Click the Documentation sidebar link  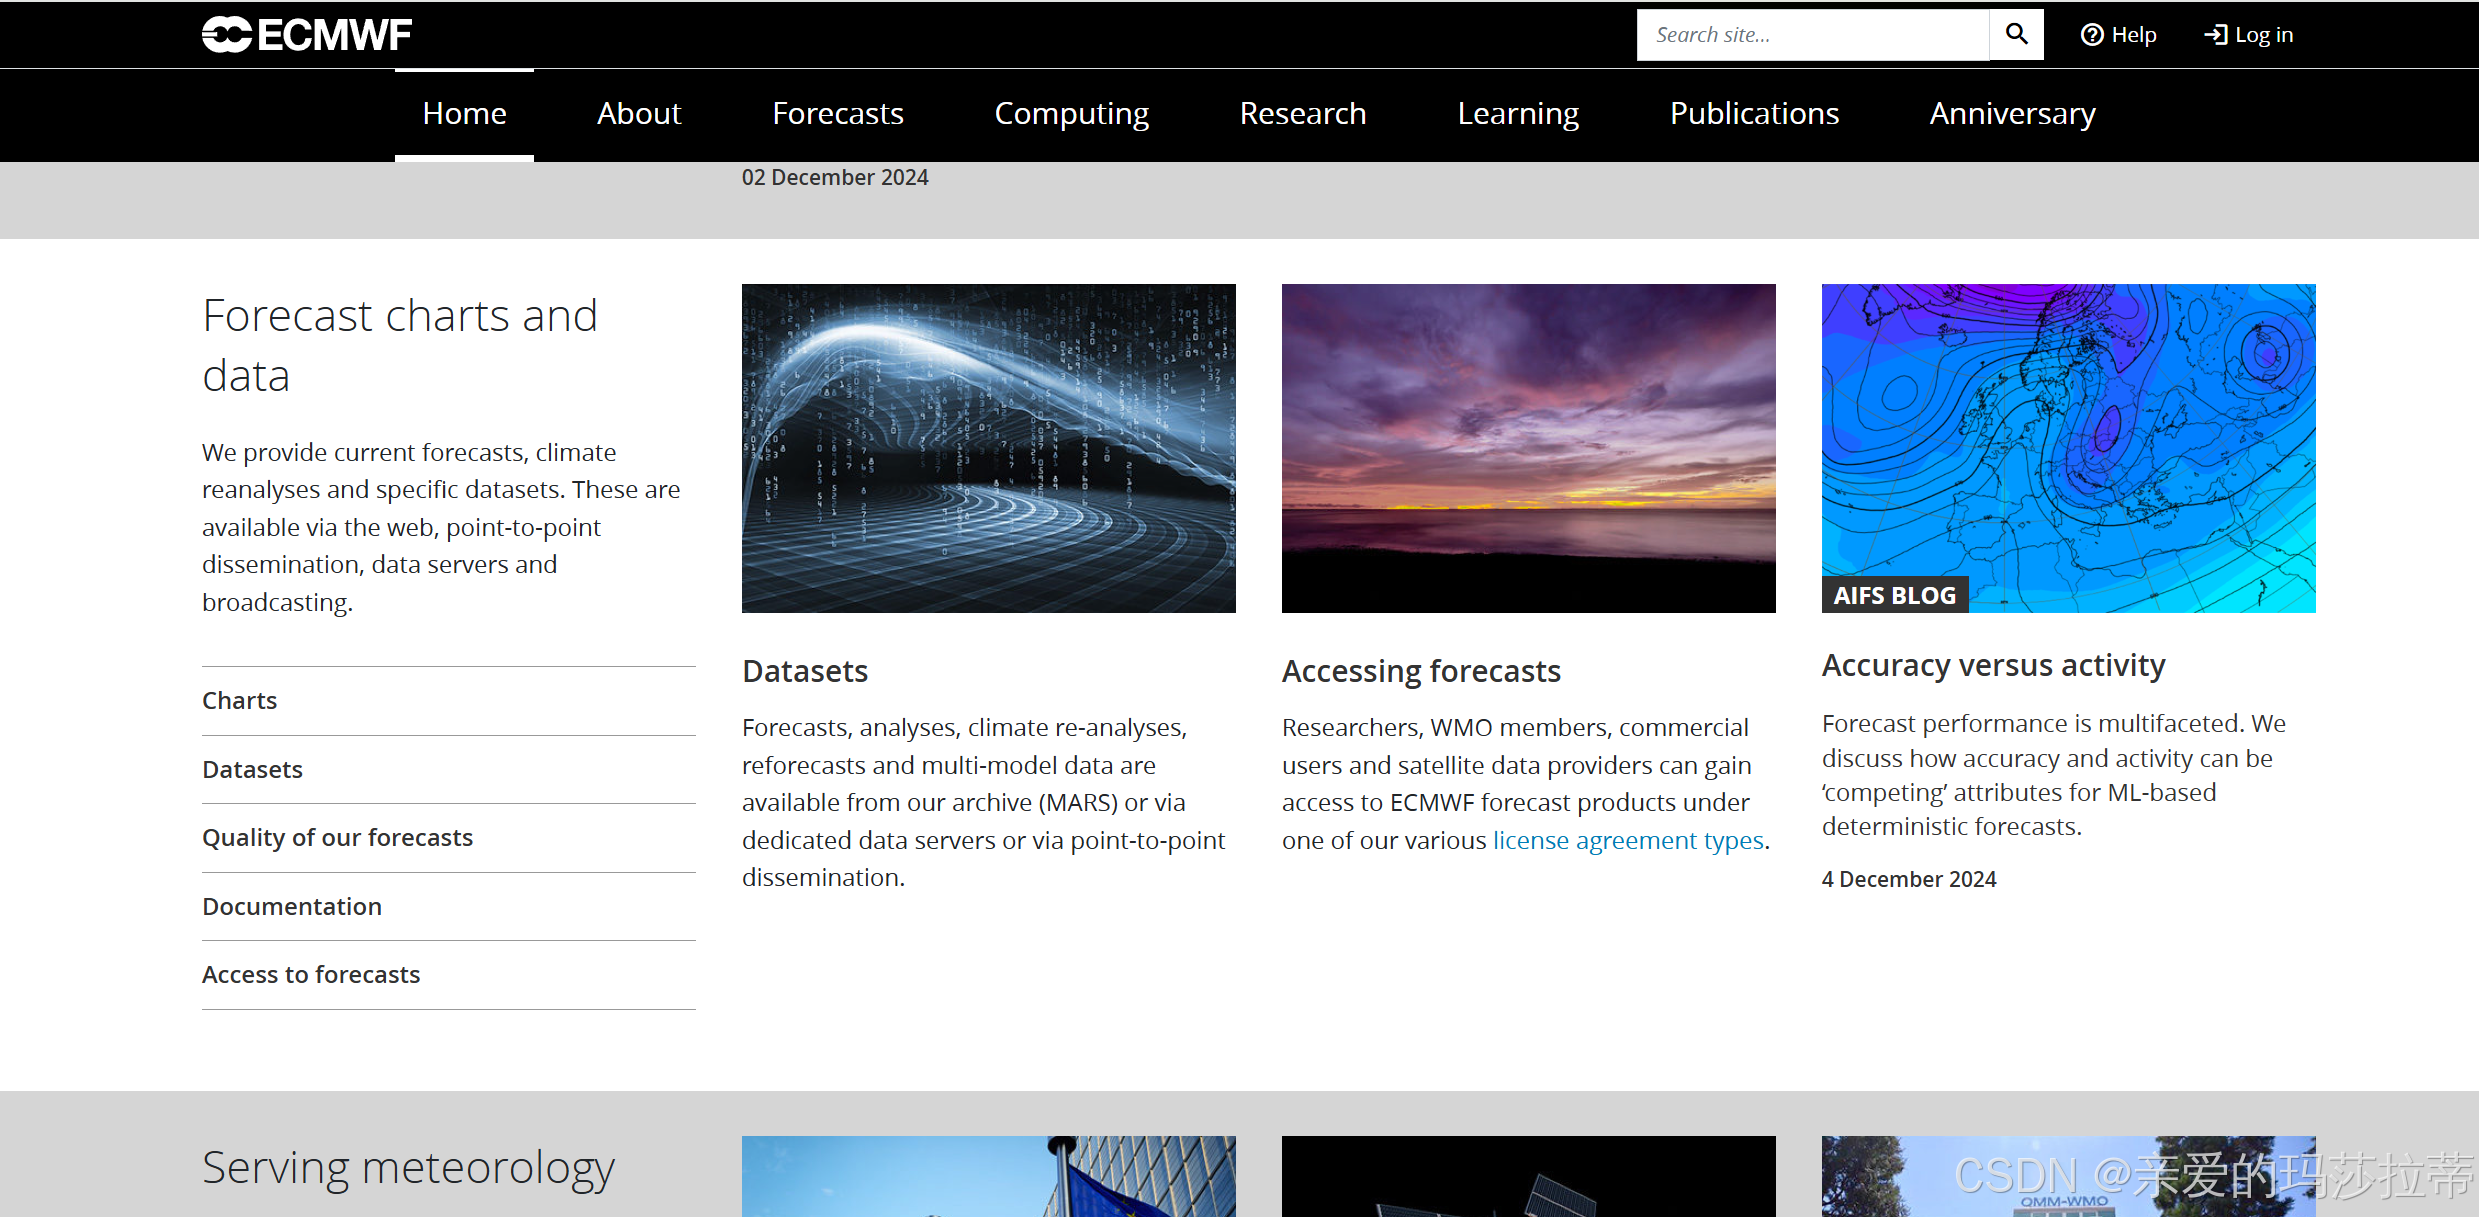[291, 907]
